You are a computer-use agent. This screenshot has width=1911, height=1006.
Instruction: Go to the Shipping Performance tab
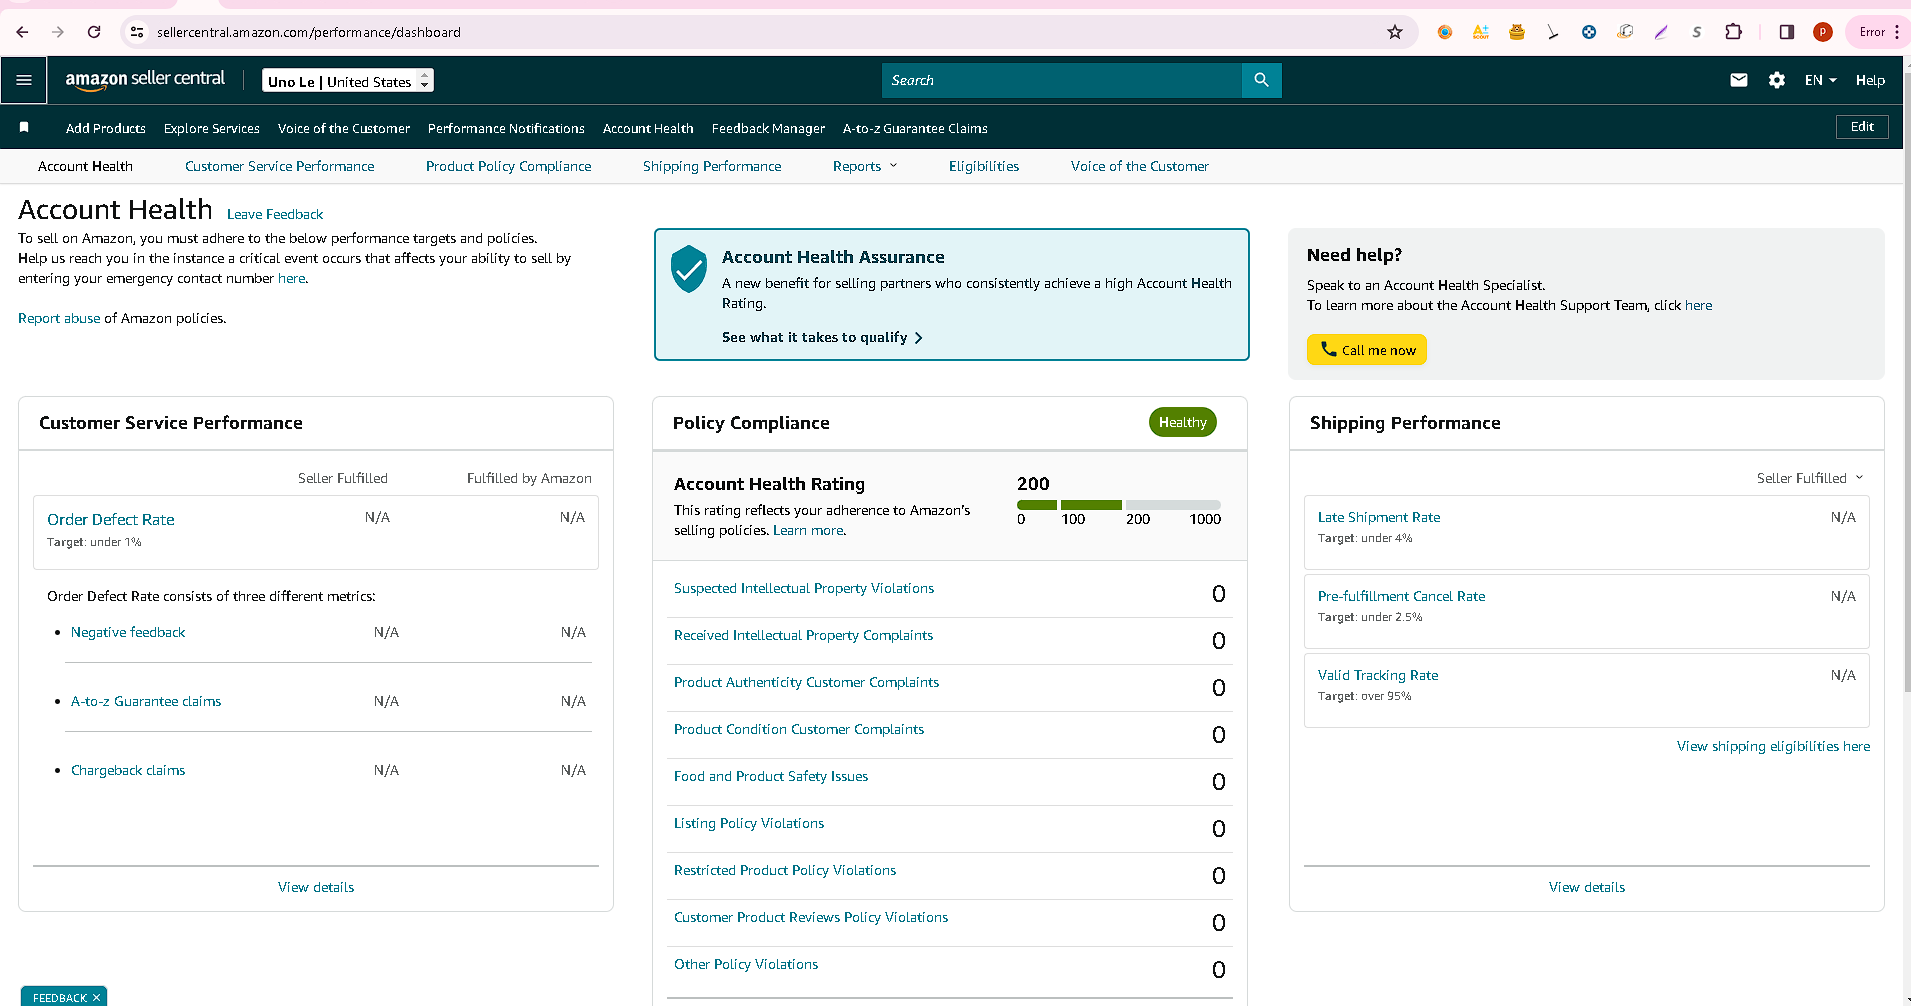712,166
